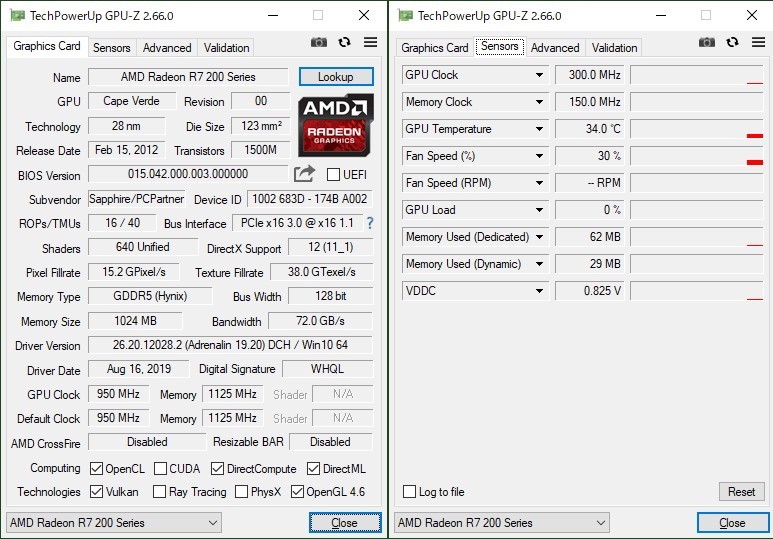Click the VDDC 0.825 V value

pos(590,291)
